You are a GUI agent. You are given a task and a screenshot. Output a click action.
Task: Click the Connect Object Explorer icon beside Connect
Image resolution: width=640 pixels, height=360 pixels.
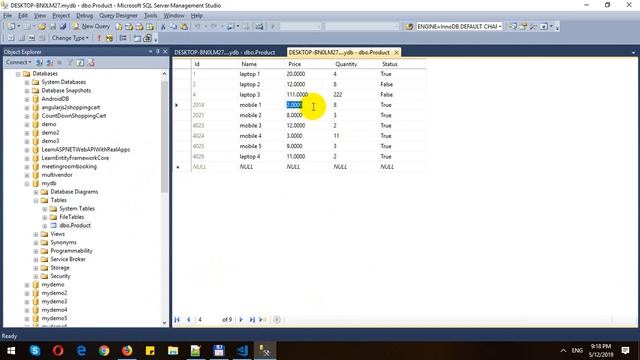(x=39, y=62)
